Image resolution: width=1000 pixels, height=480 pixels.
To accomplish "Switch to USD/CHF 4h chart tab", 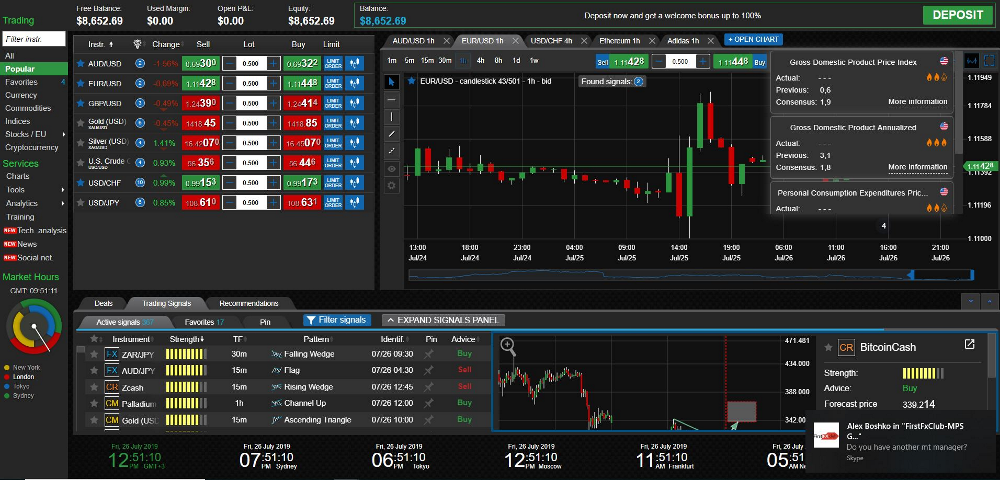I will click(554, 40).
